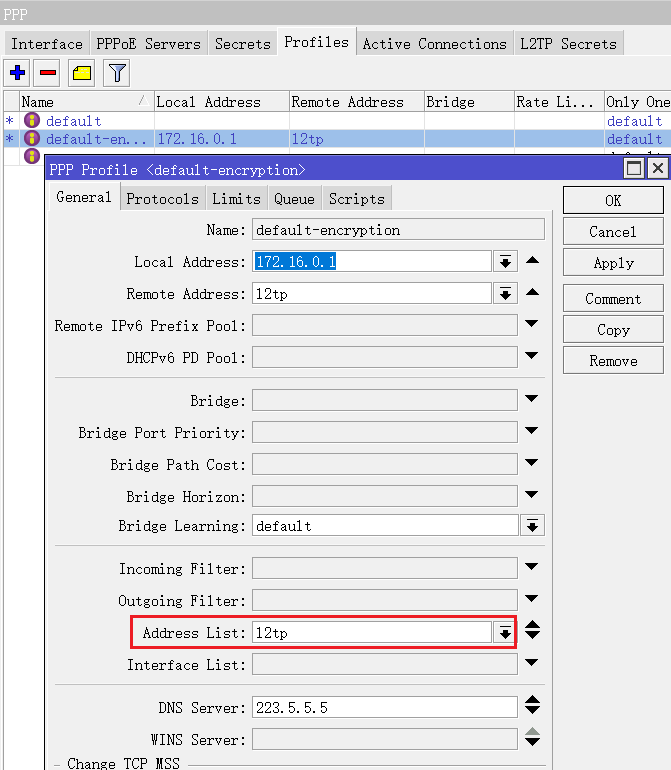Switch to the Active Connections tab

click(434, 43)
